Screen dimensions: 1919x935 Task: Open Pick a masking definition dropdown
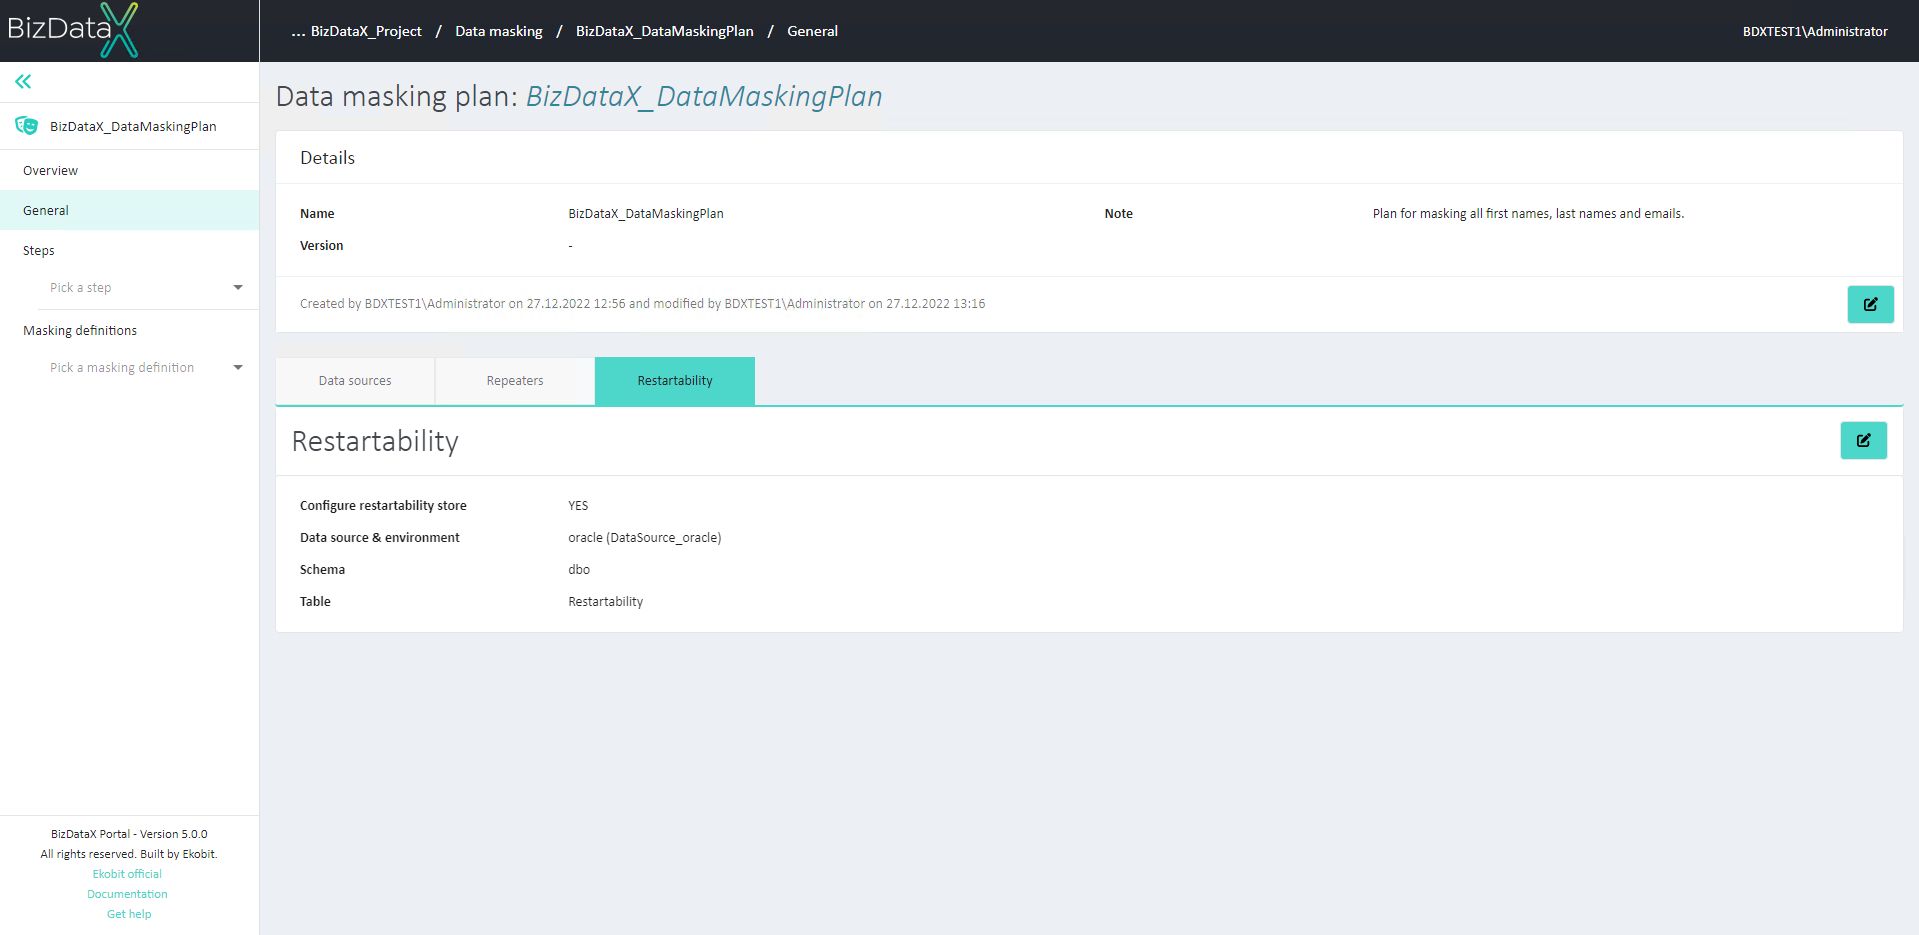coord(146,368)
